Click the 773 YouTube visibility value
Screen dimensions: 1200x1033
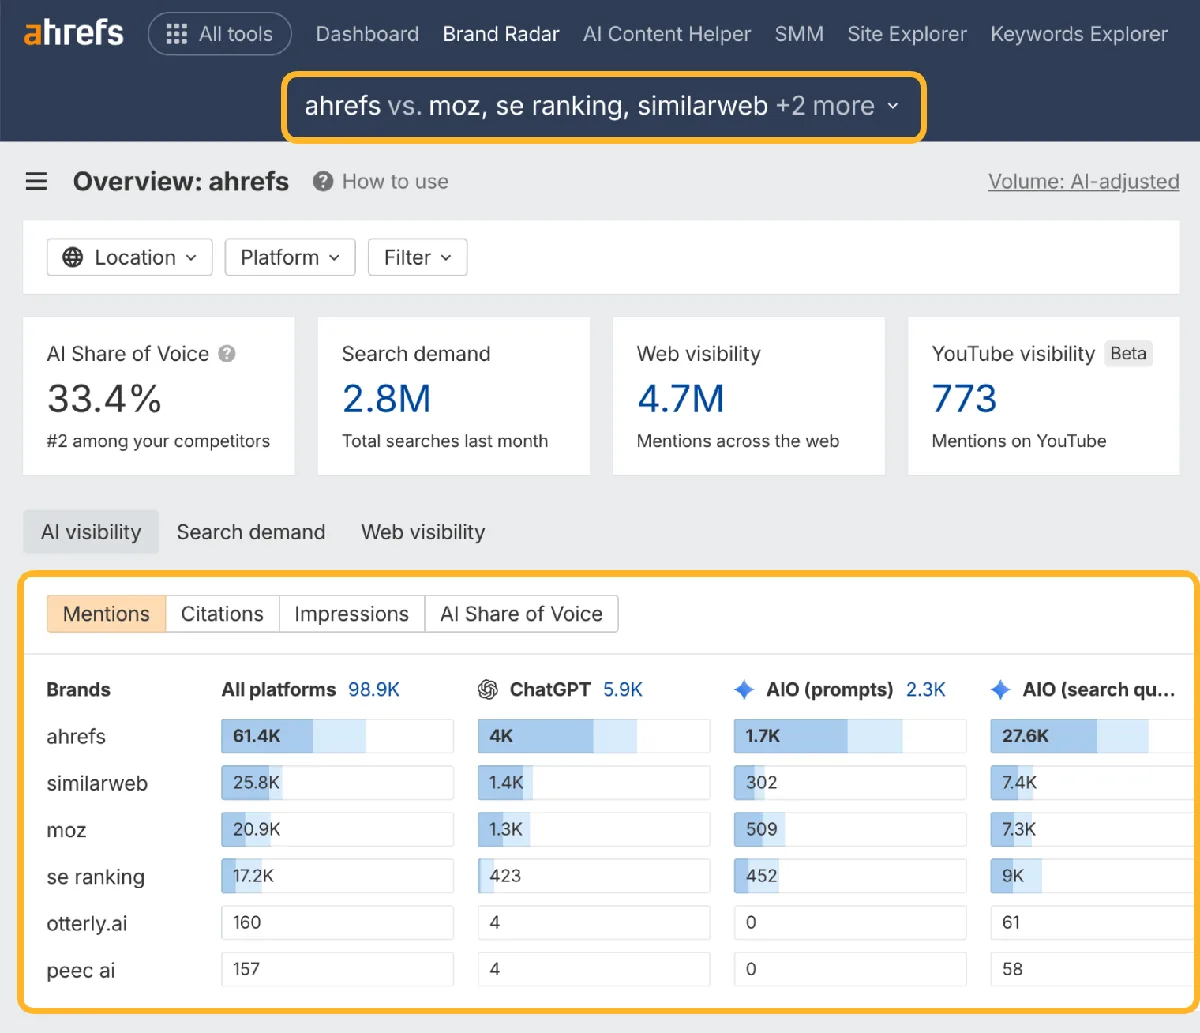pos(964,399)
